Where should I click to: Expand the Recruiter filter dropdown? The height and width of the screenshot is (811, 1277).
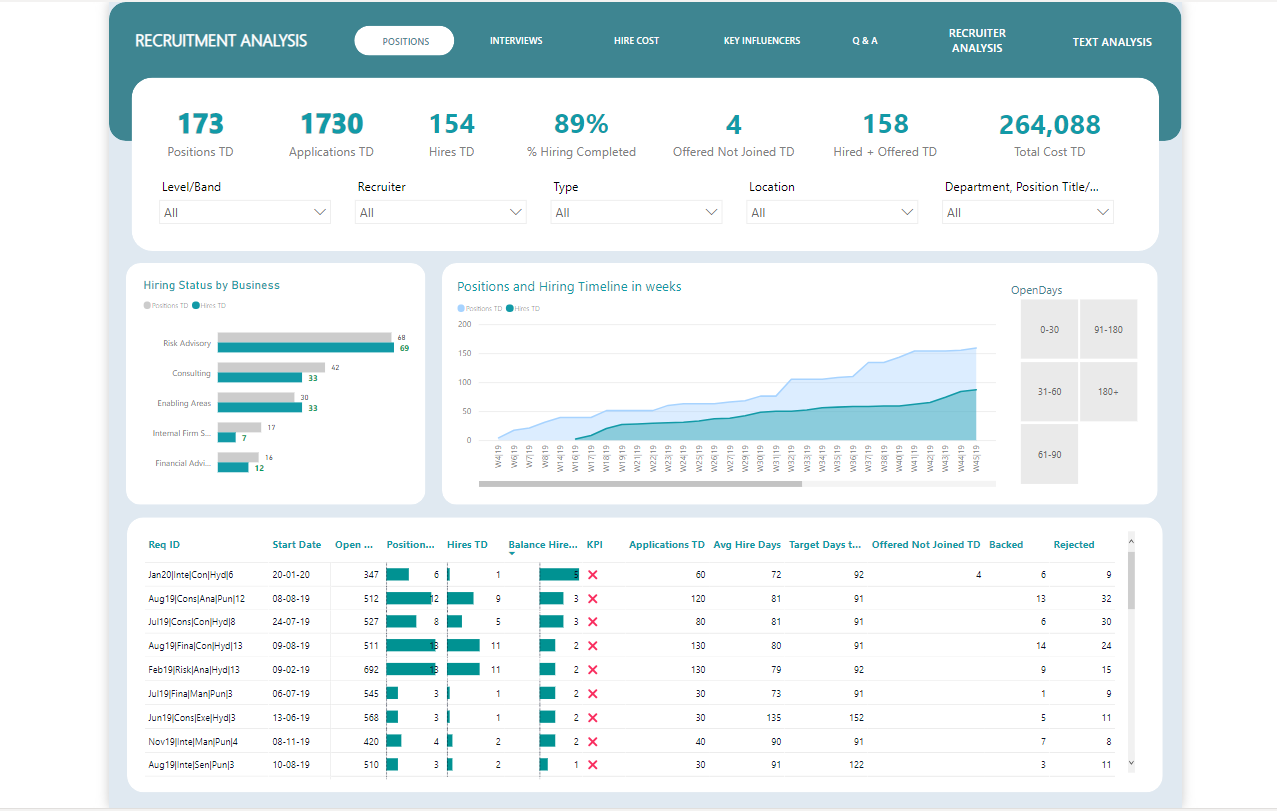pyautogui.click(x=441, y=212)
